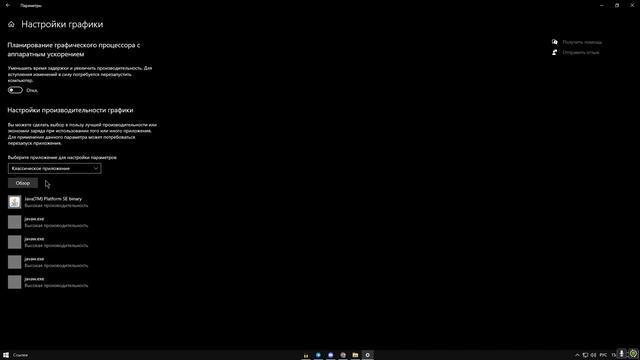
Task: Open File Explorer folder icon in taskbar
Action: 355,355
